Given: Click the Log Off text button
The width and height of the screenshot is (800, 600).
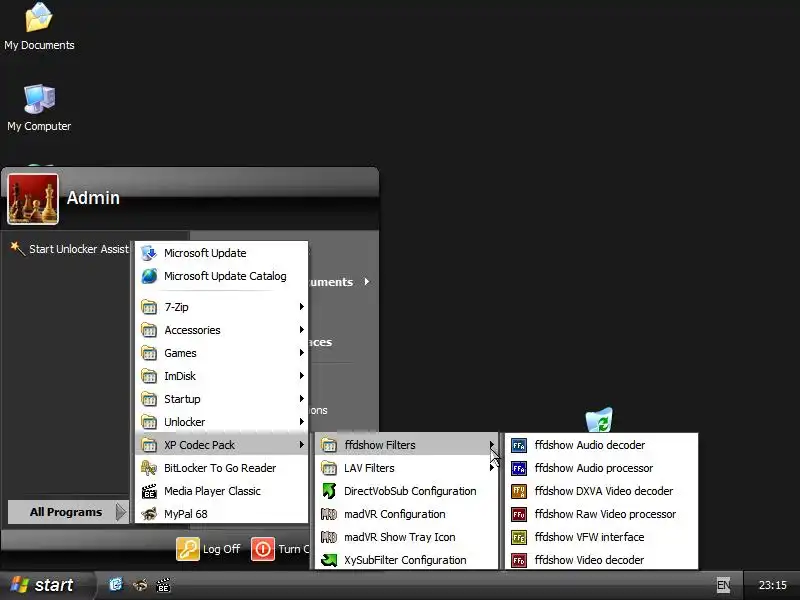Looking at the screenshot, I should tap(221, 549).
